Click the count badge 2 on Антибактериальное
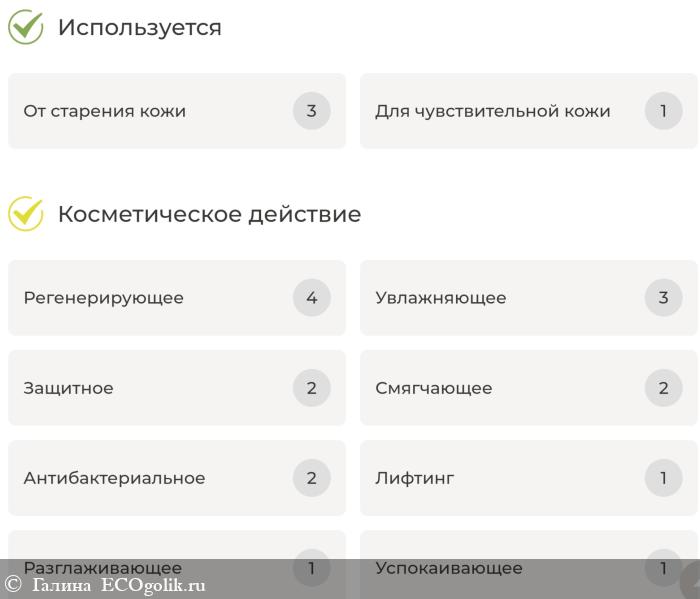This screenshot has width=700, height=599. click(x=311, y=478)
